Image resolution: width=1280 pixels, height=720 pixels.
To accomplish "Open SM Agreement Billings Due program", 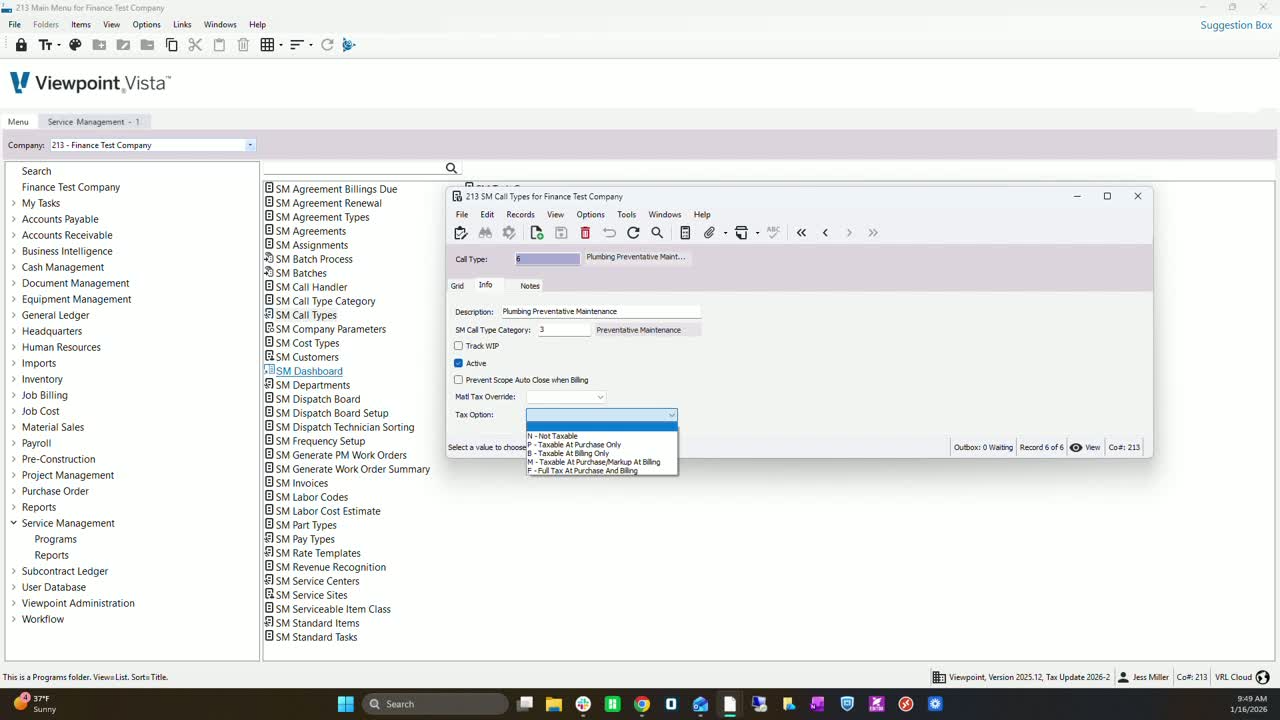I will 336,189.
